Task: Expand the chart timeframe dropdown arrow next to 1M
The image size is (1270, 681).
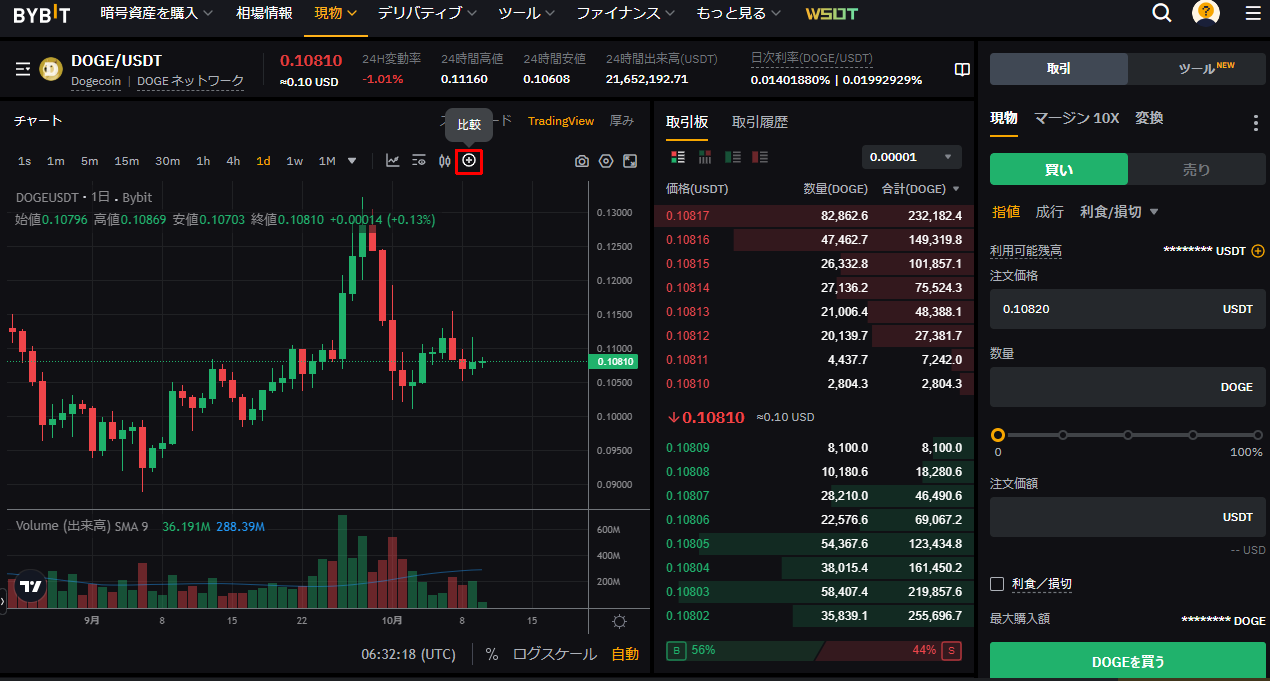Action: [354, 160]
